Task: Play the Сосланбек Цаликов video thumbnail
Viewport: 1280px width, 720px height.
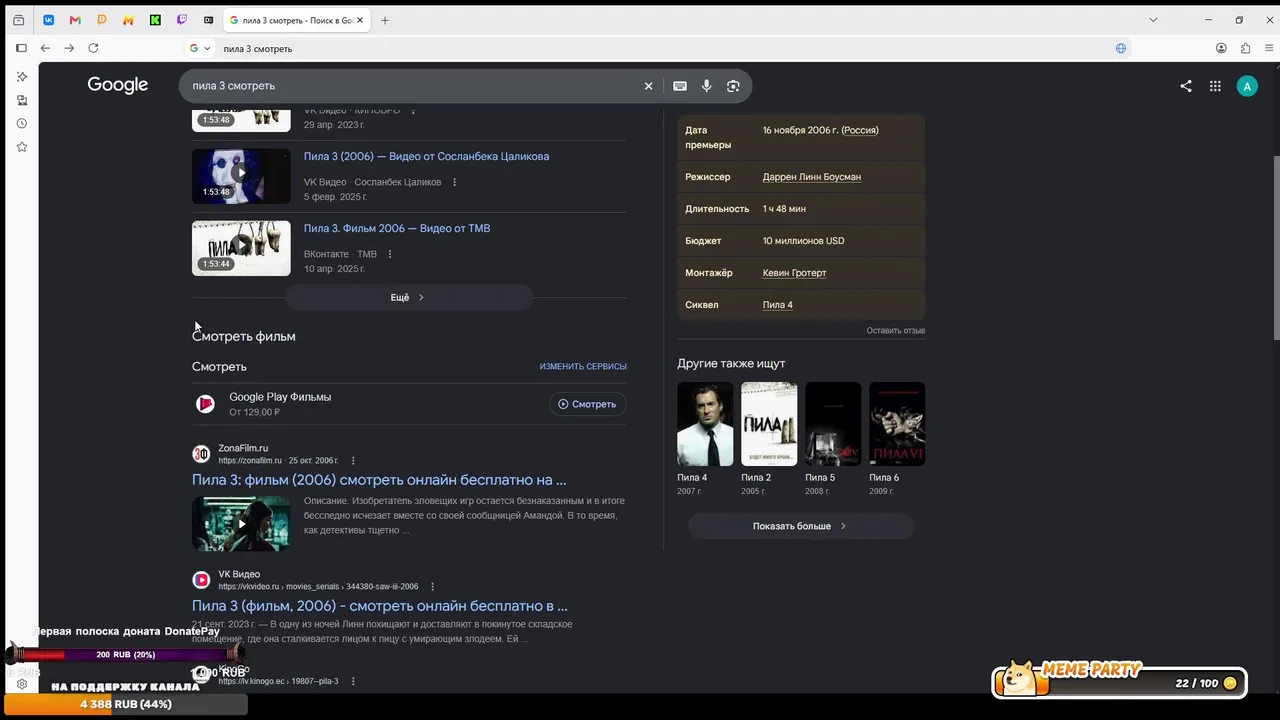Action: click(241, 176)
